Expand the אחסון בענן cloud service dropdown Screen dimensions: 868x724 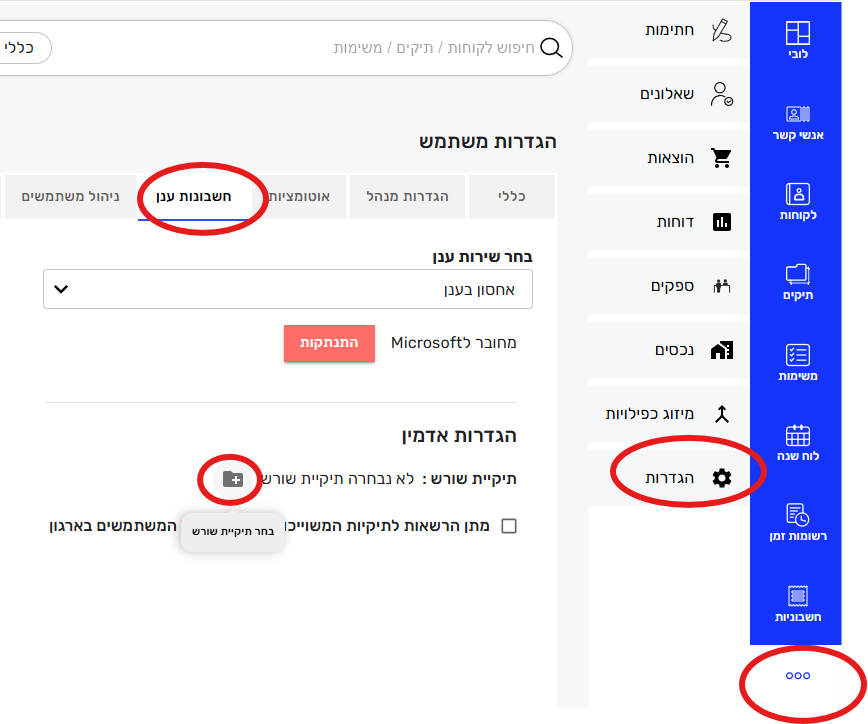(x=288, y=289)
